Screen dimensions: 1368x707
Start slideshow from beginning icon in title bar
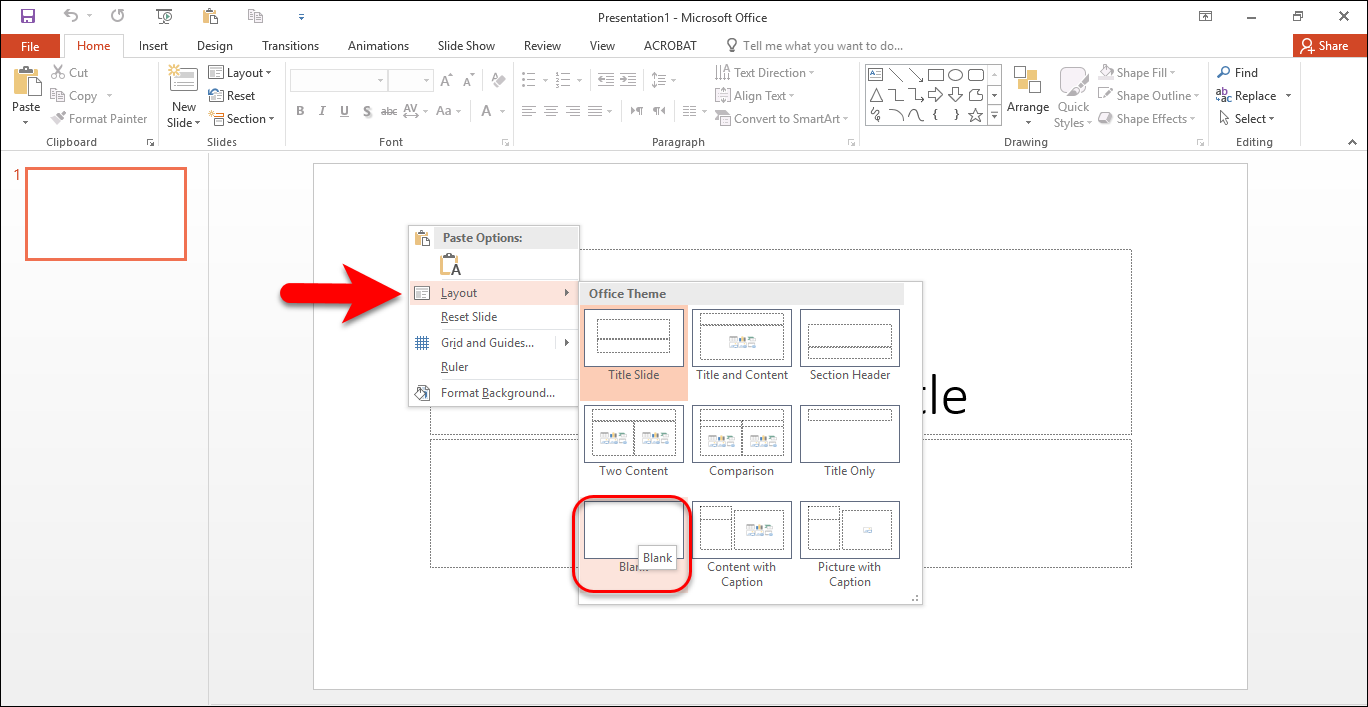coord(164,16)
